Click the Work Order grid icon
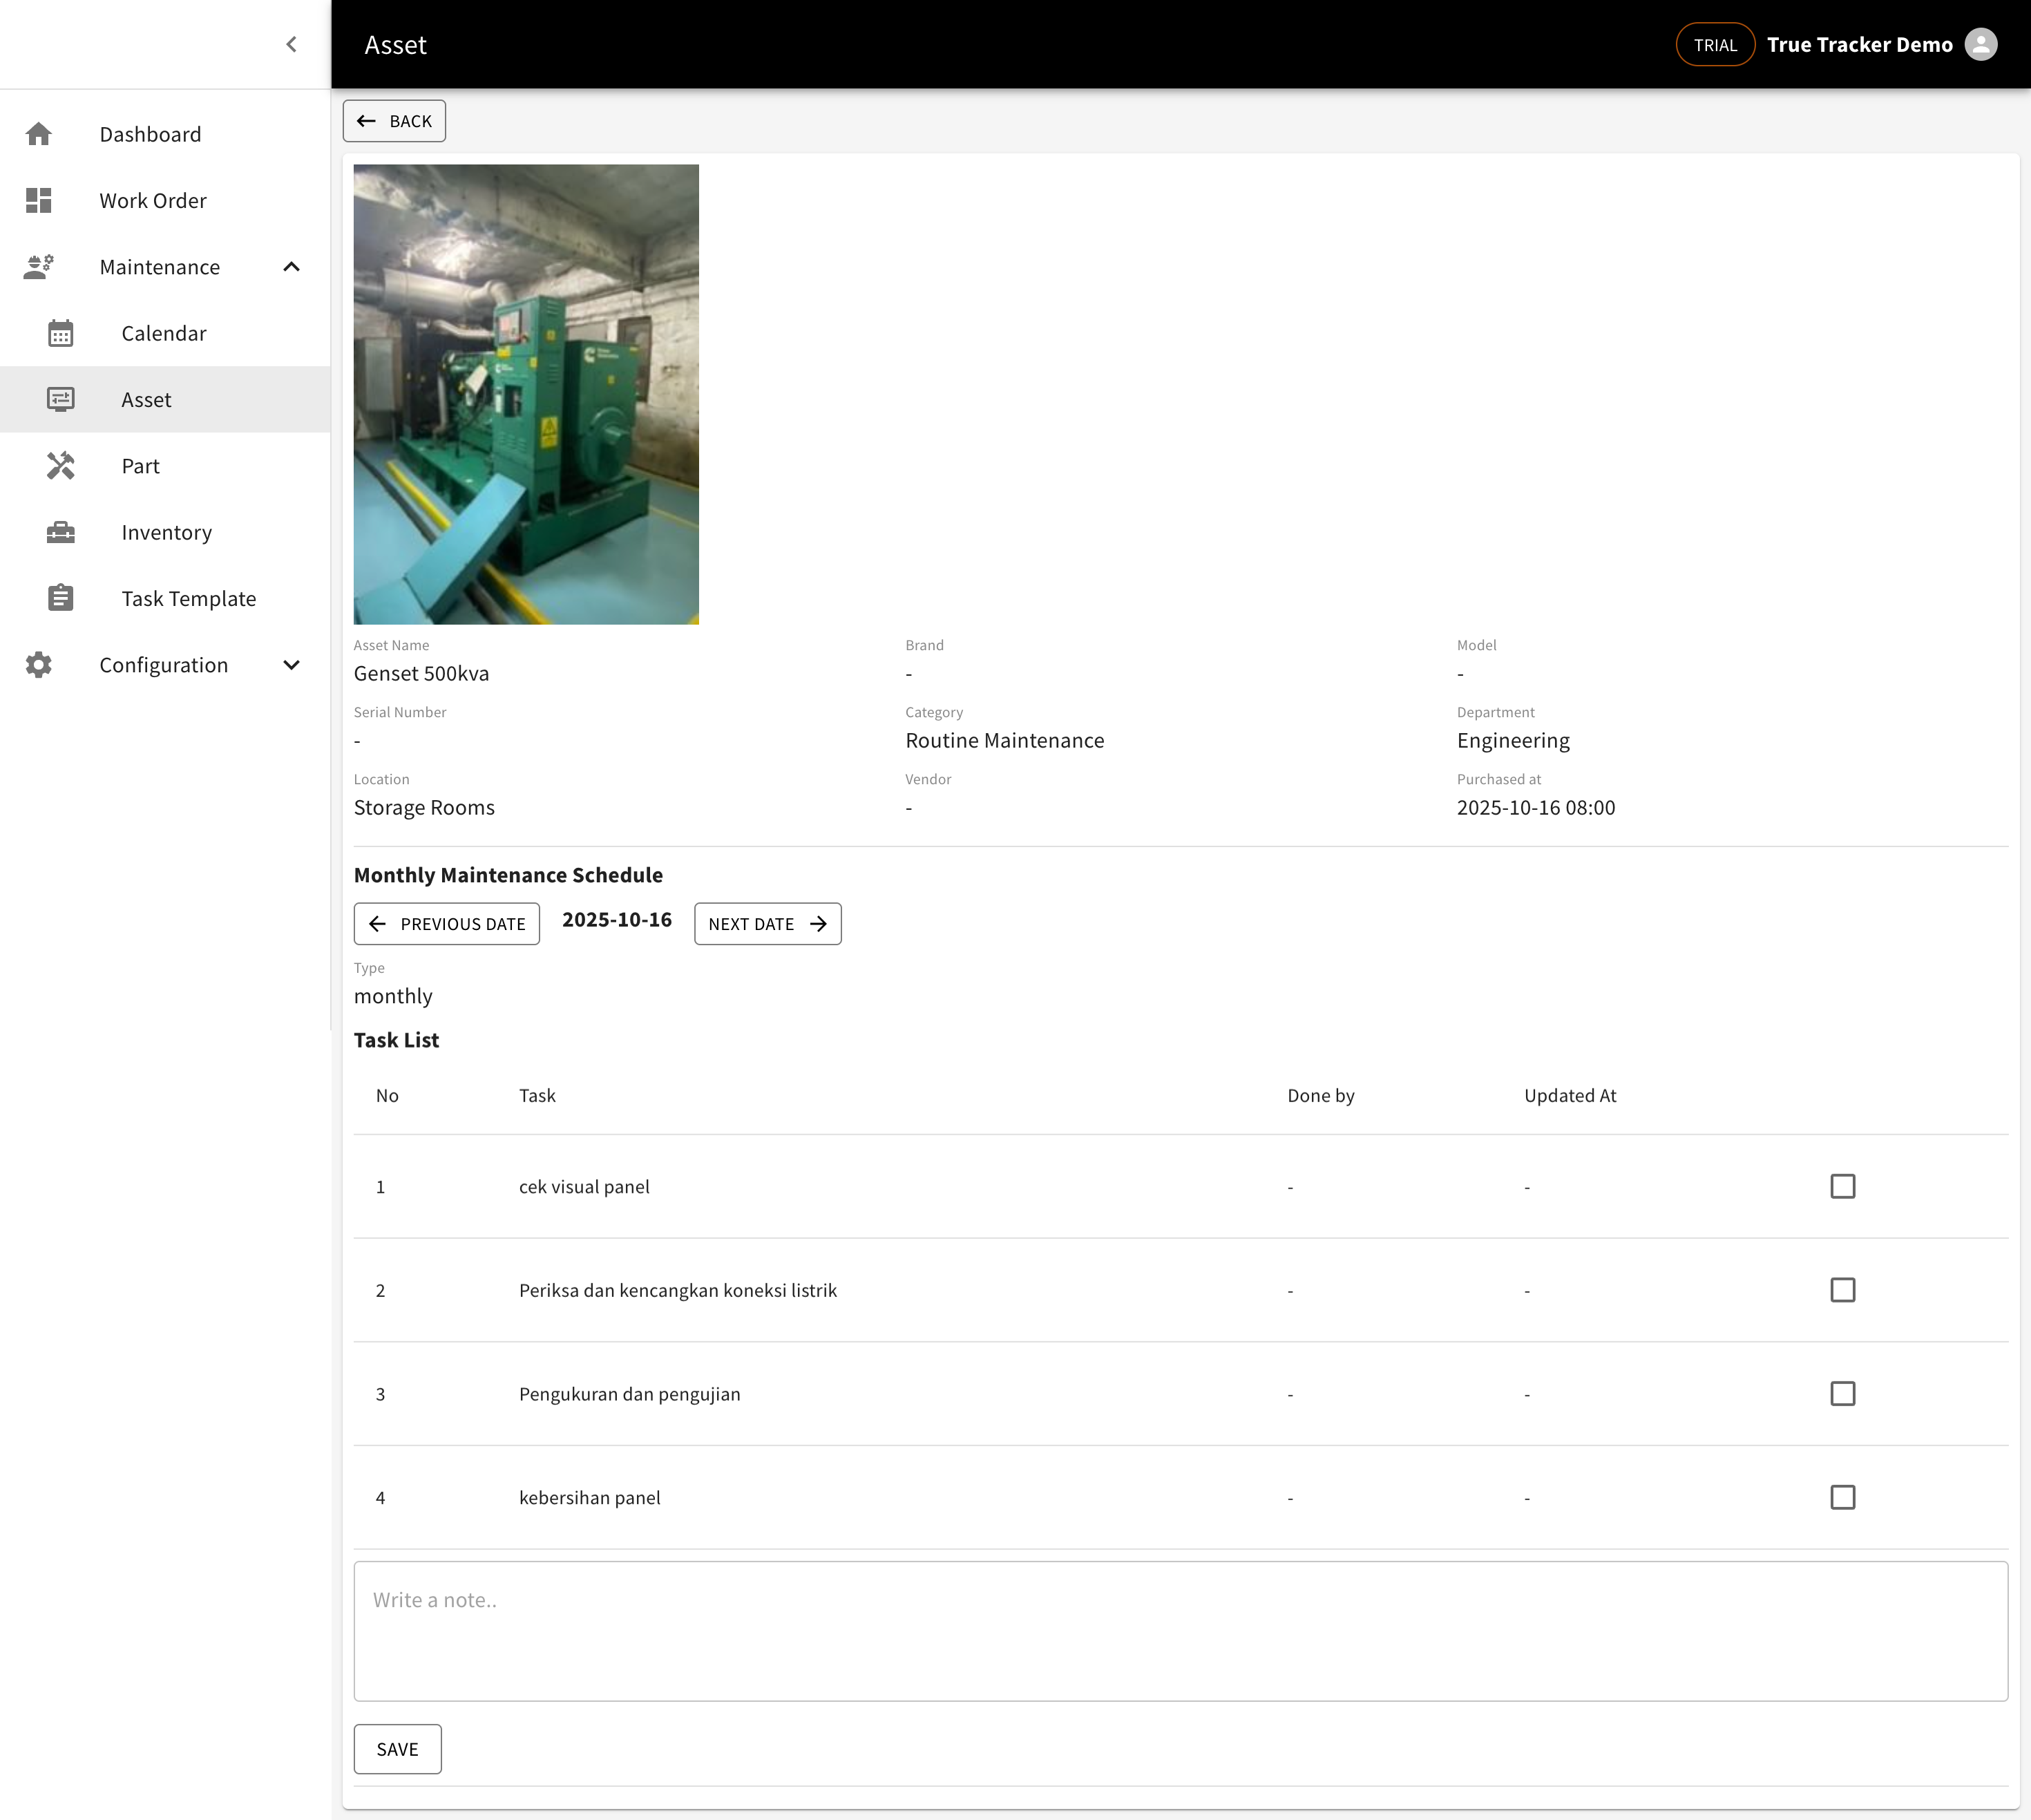The height and width of the screenshot is (1820, 2031). coord(39,201)
